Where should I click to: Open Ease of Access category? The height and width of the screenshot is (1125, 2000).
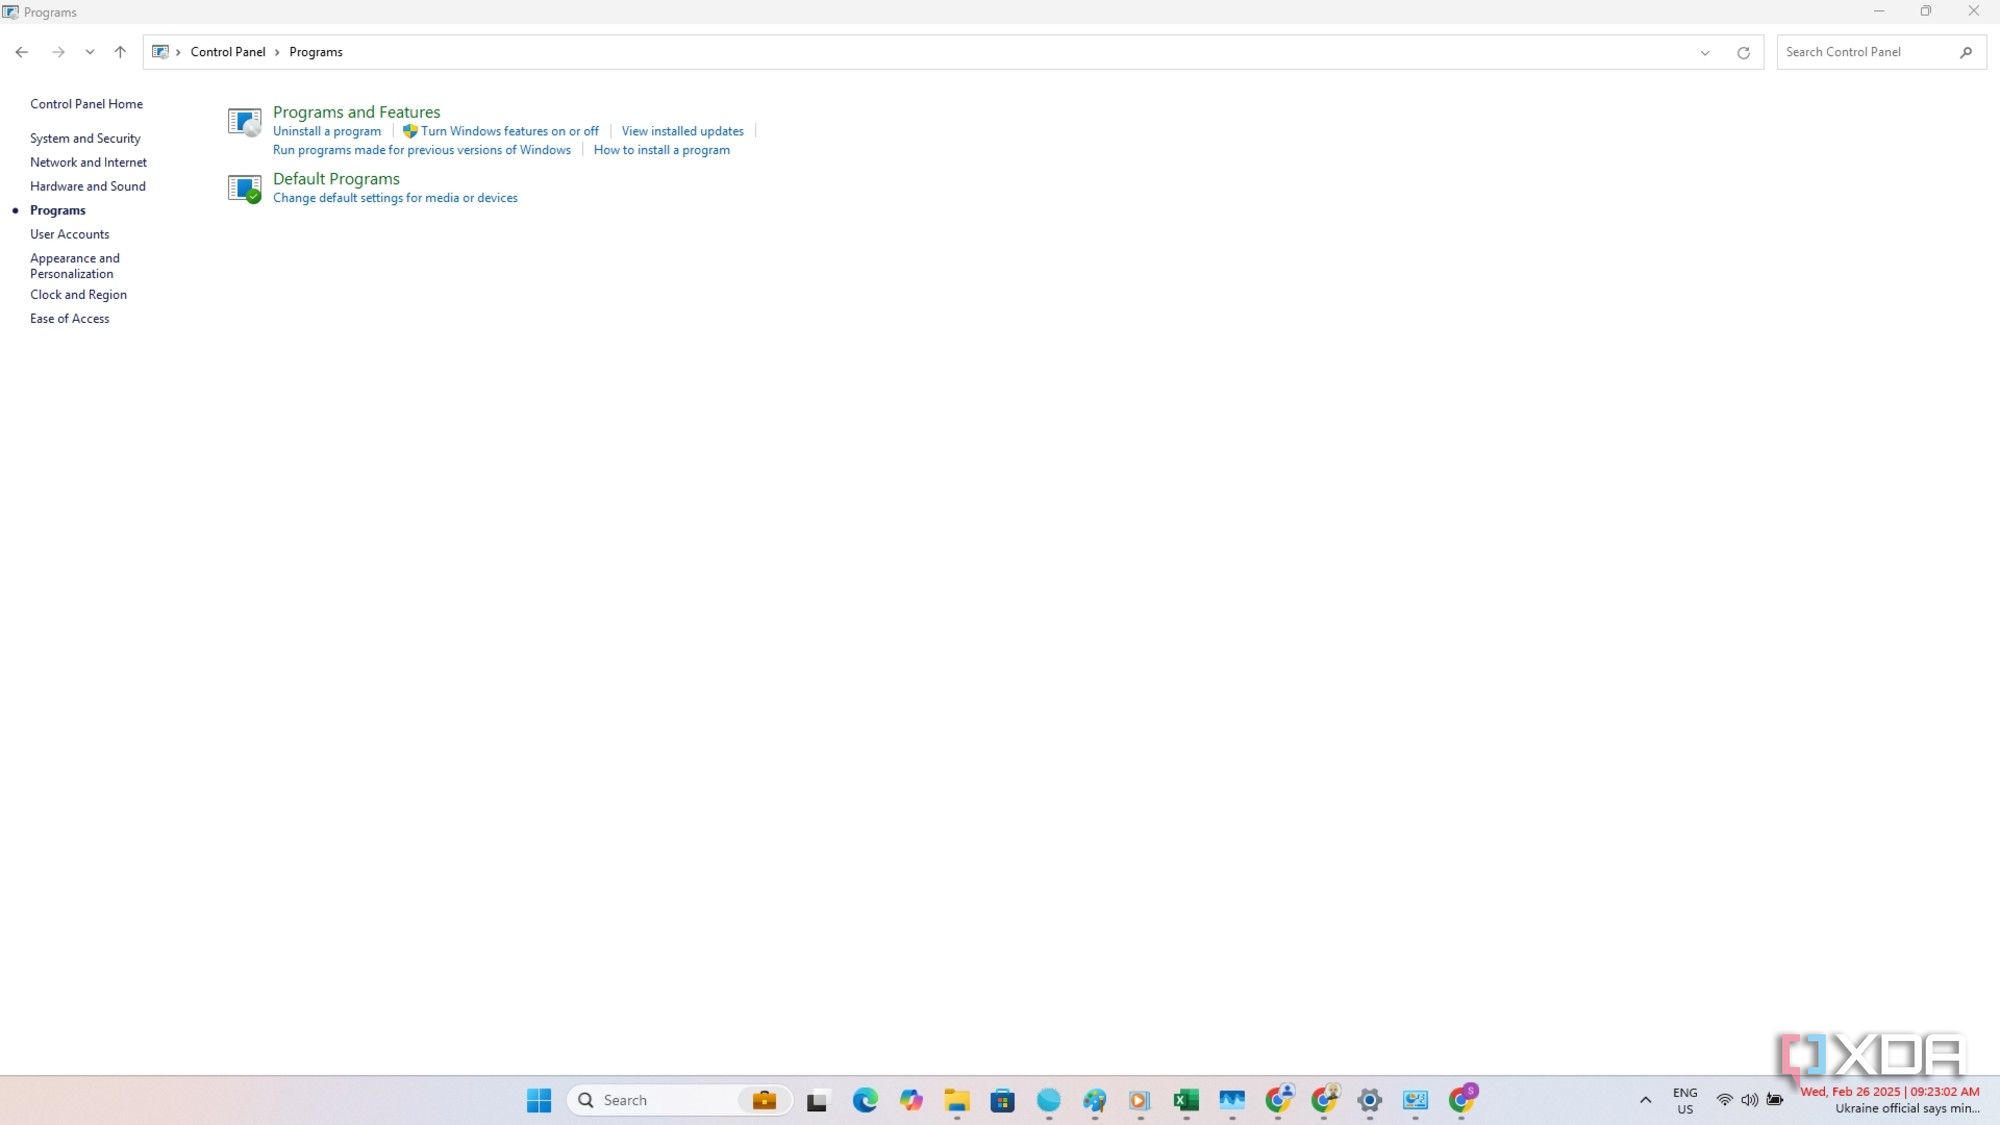tap(69, 319)
